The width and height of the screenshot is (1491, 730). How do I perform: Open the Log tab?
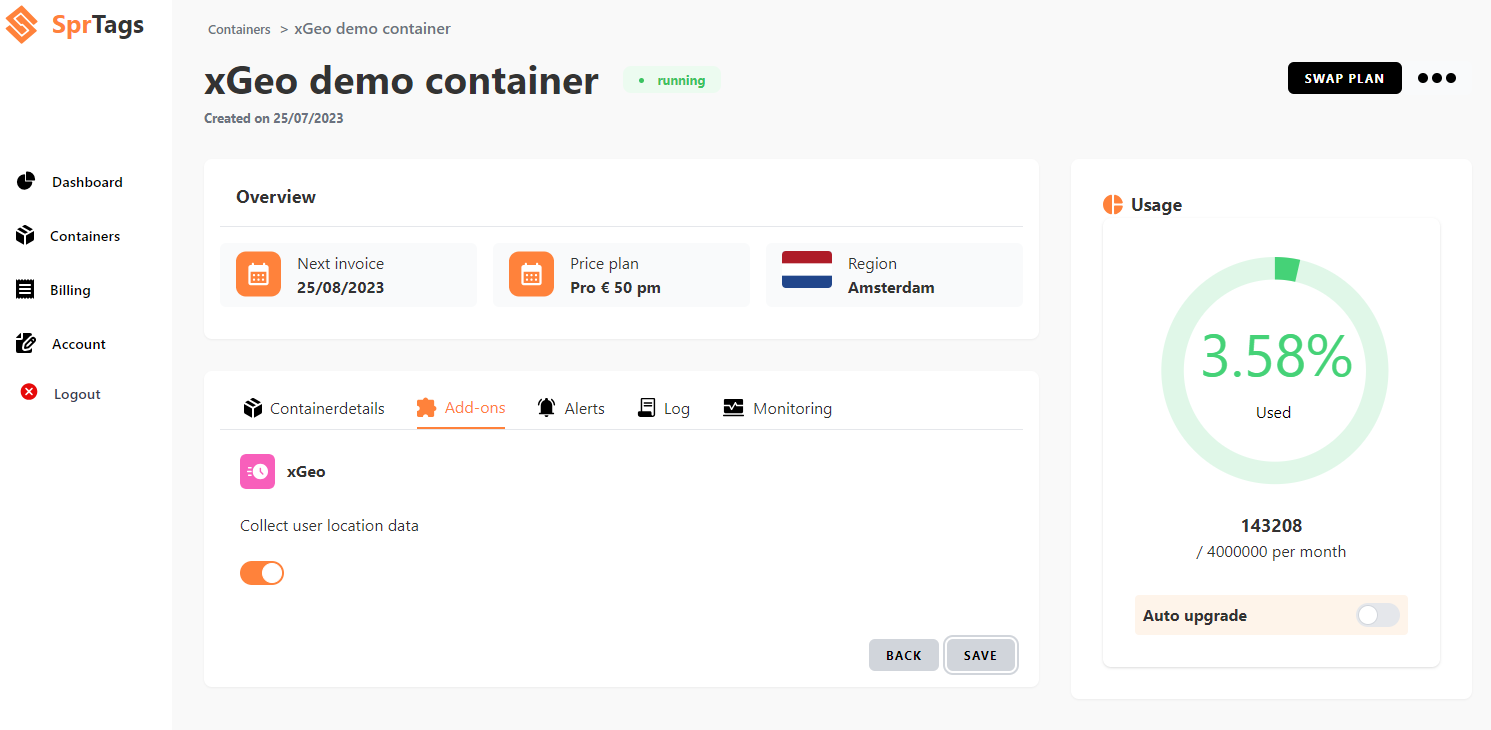tap(663, 408)
